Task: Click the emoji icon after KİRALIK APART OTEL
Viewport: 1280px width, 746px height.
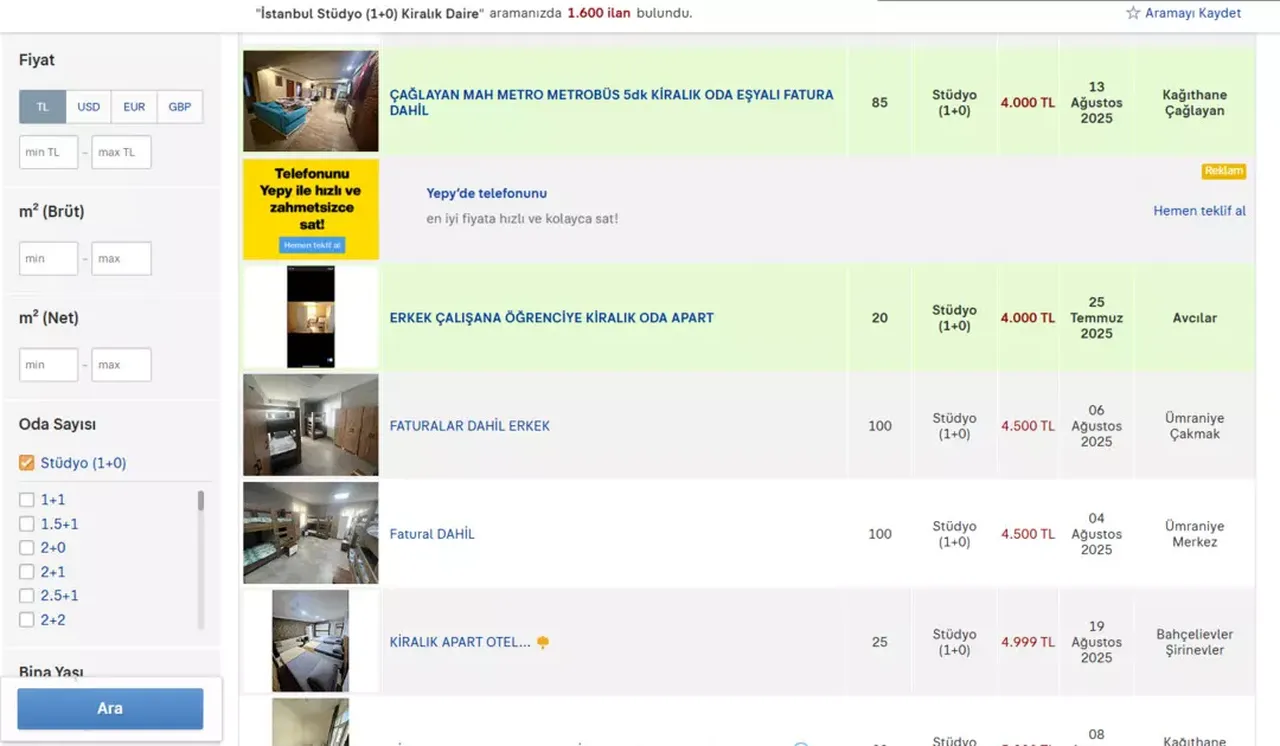Action: (543, 642)
